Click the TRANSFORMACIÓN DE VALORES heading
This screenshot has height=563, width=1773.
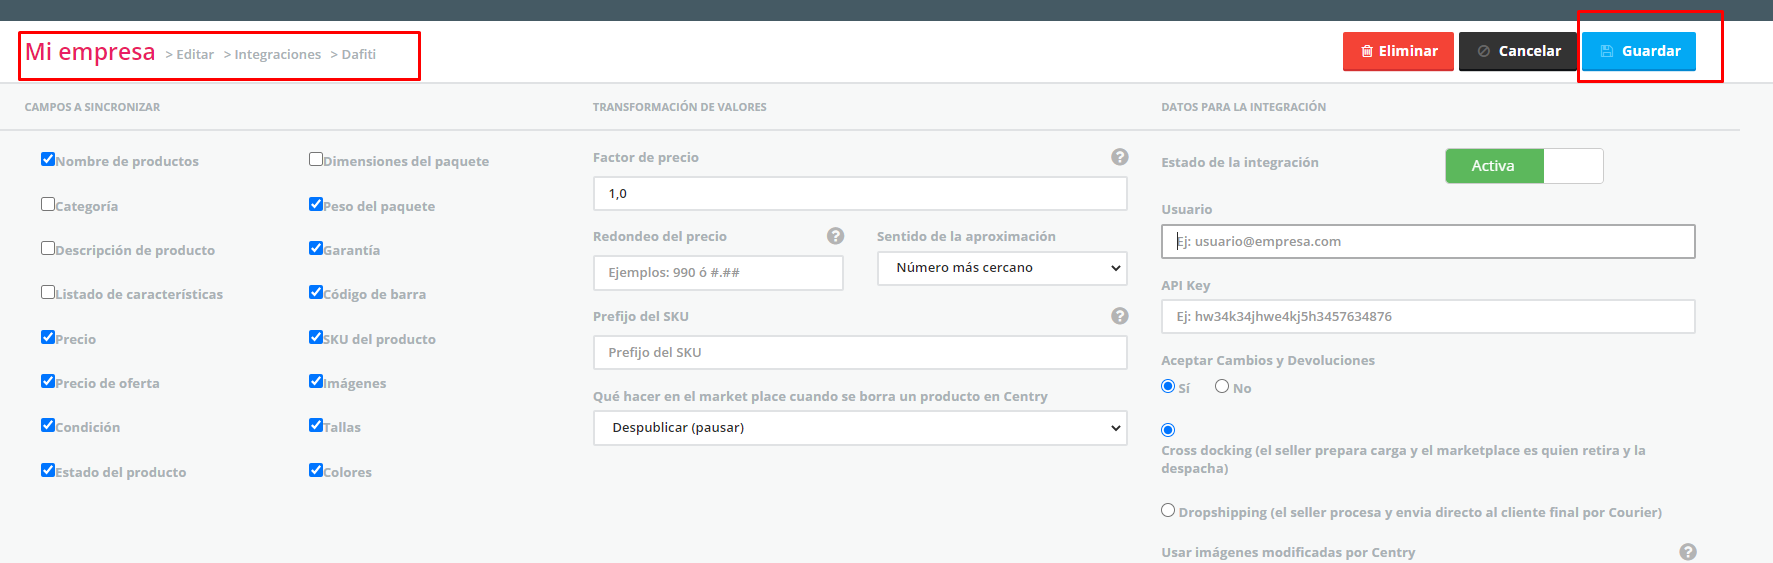point(680,107)
